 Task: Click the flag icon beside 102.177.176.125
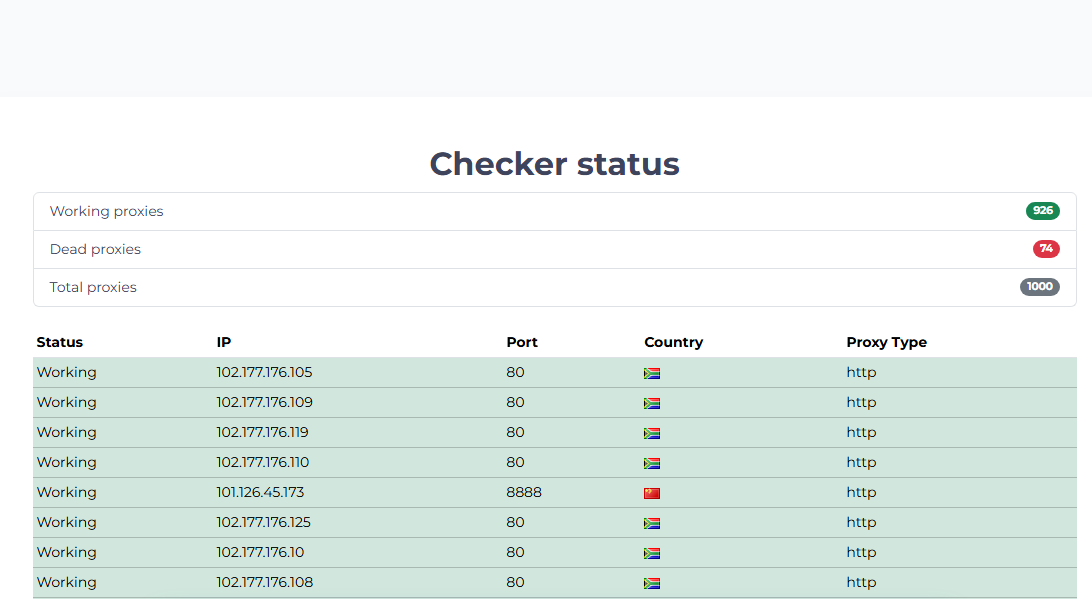(x=652, y=523)
